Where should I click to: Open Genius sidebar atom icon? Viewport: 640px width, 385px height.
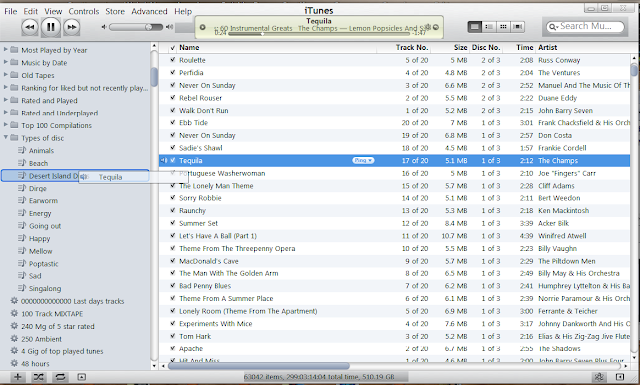(599, 377)
